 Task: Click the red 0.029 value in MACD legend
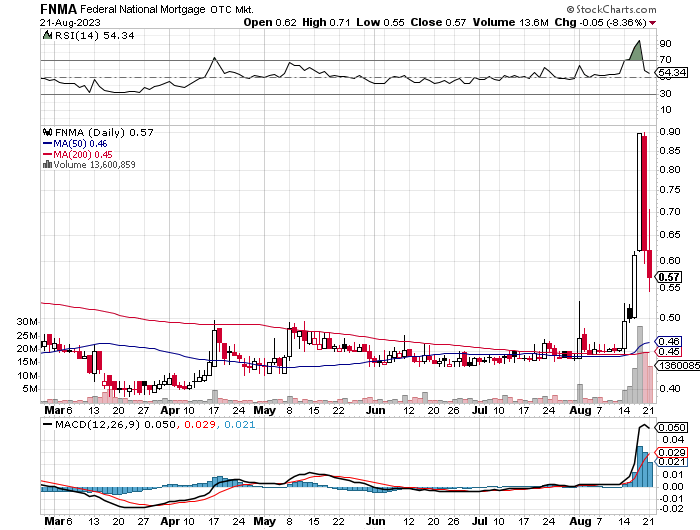tap(200, 425)
